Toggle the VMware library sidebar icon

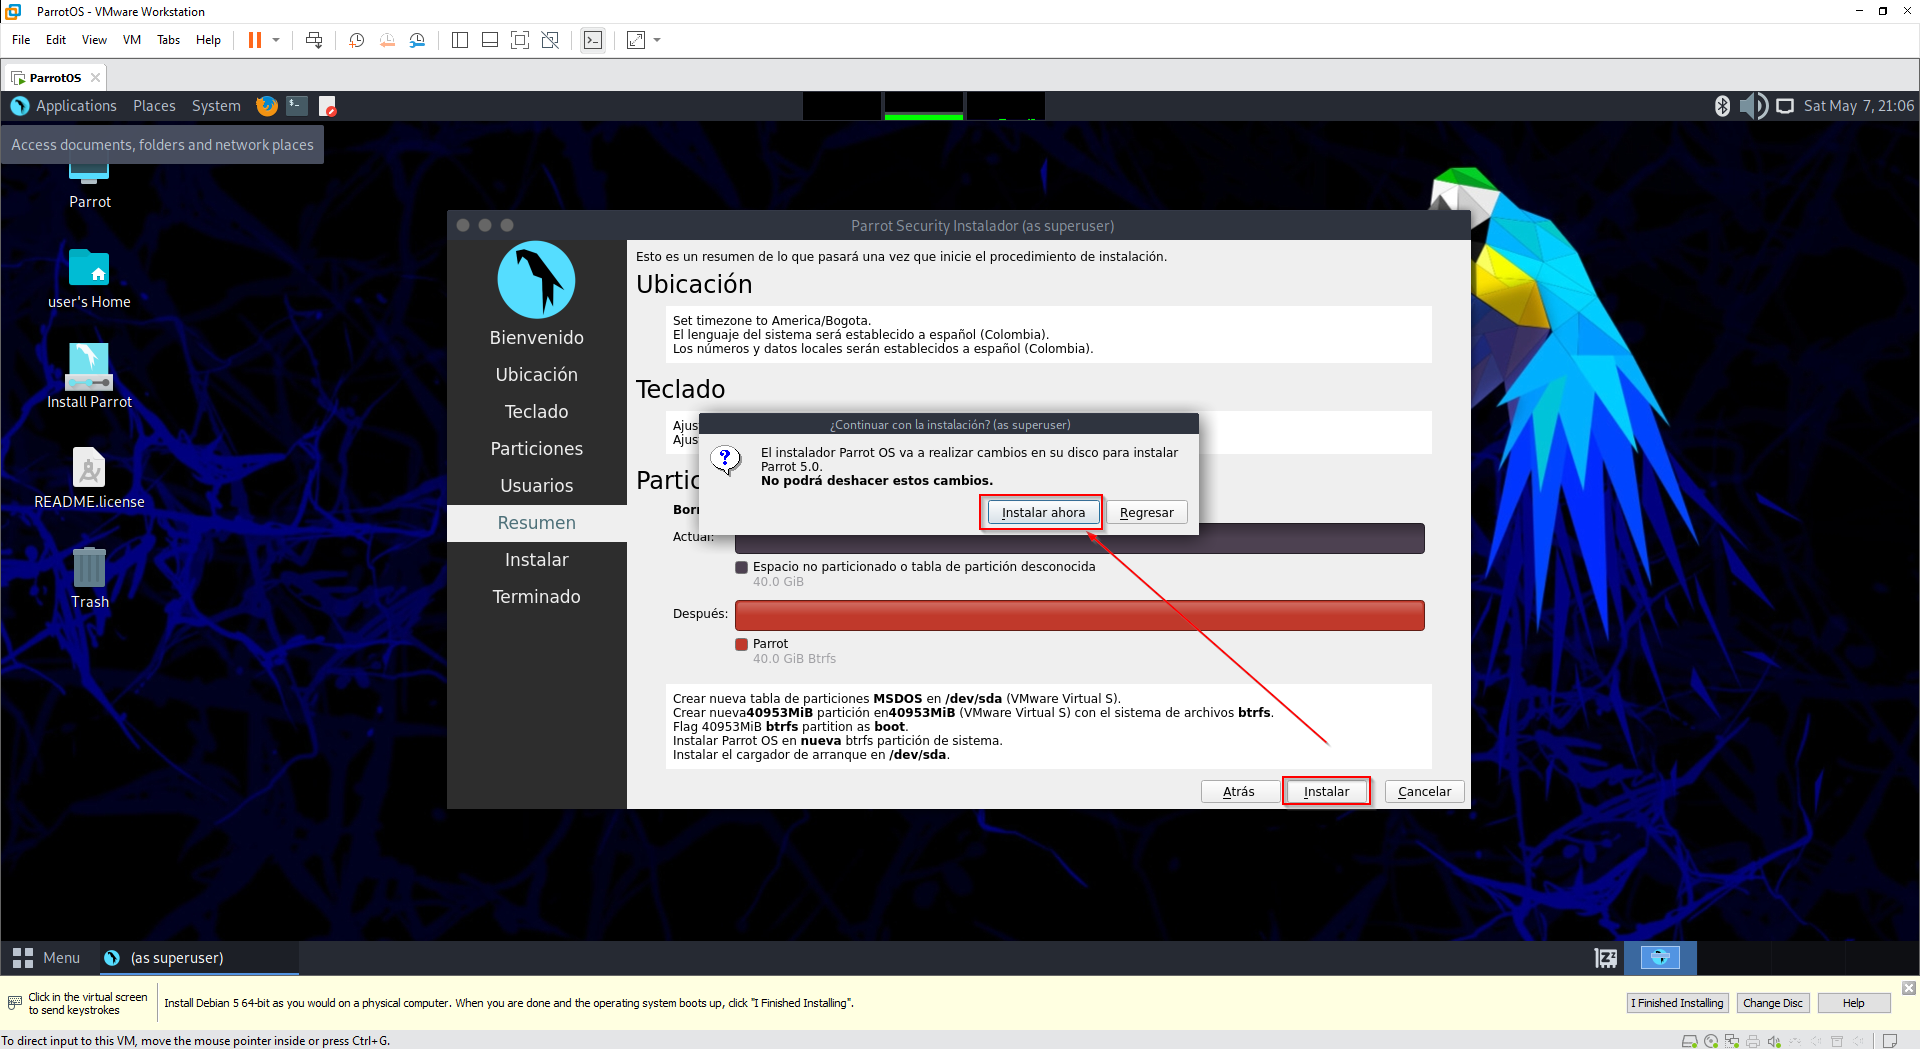(460, 40)
